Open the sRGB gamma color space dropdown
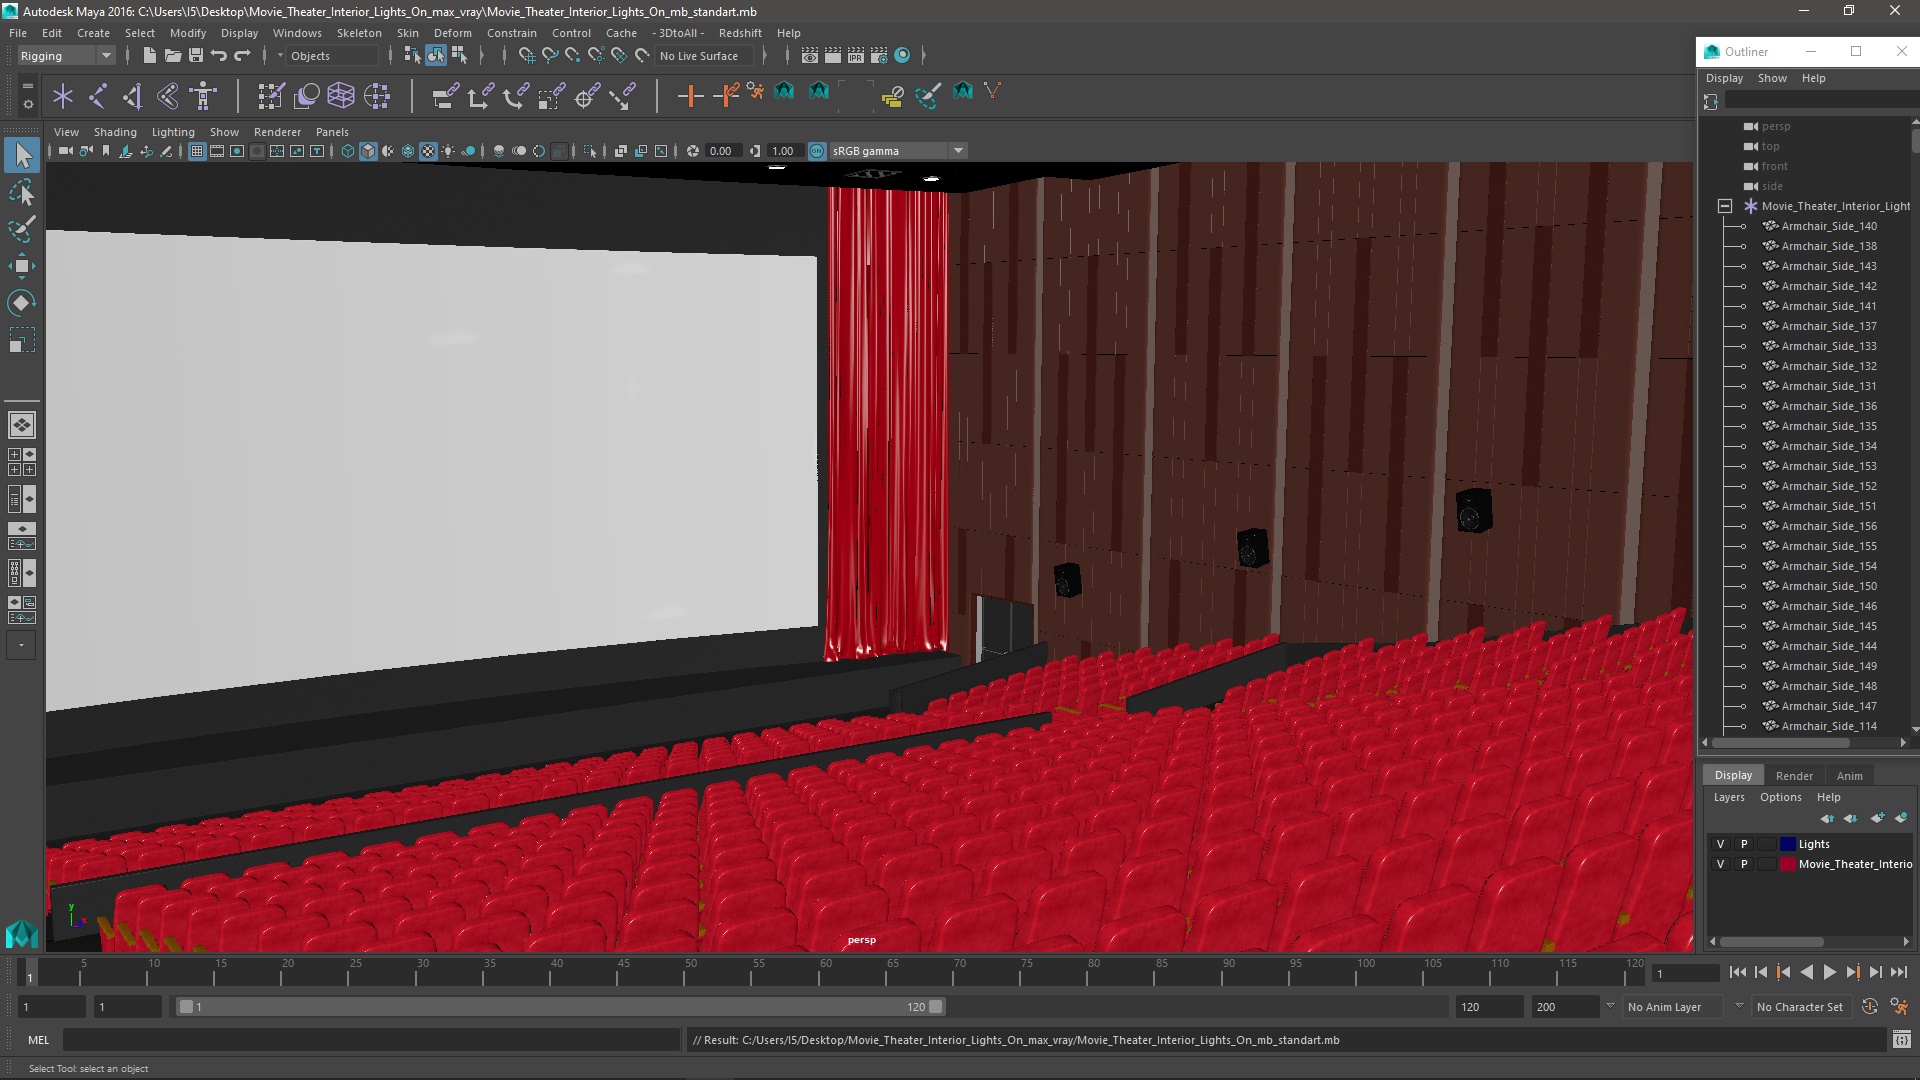1920x1080 pixels. tap(958, 151)
